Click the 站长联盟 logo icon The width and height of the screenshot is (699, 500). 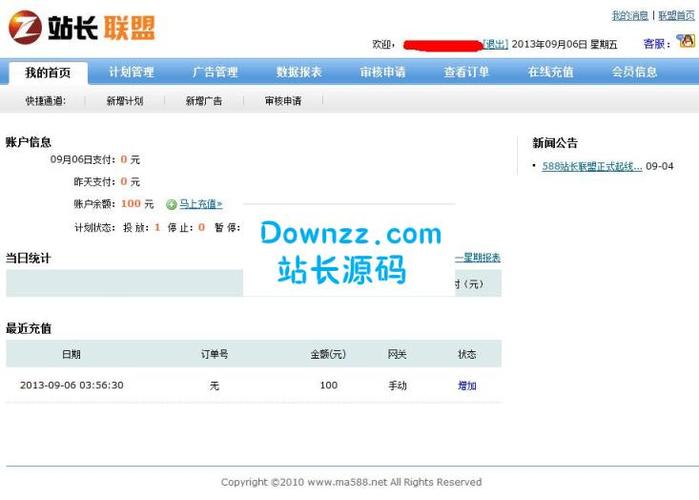[x=25, y=27]
